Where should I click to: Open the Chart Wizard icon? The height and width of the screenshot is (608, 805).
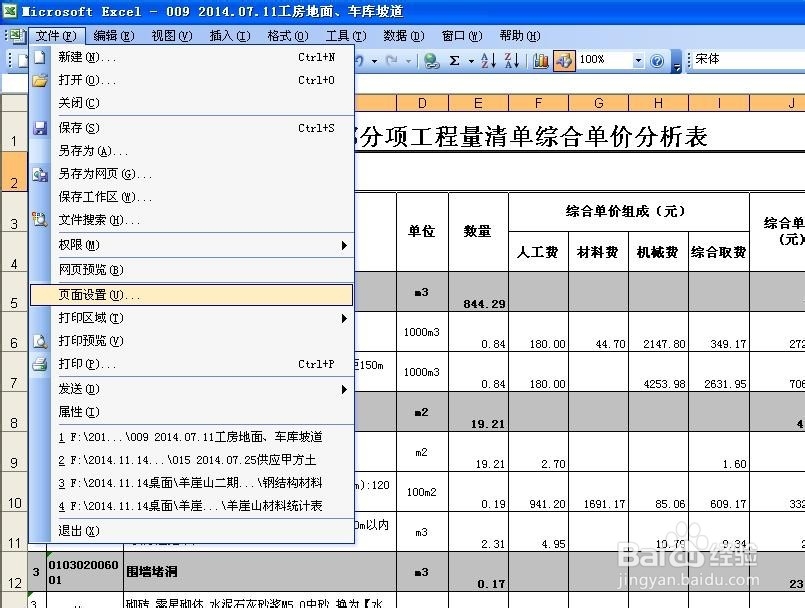pyautogui.click(x=540, y=61)
